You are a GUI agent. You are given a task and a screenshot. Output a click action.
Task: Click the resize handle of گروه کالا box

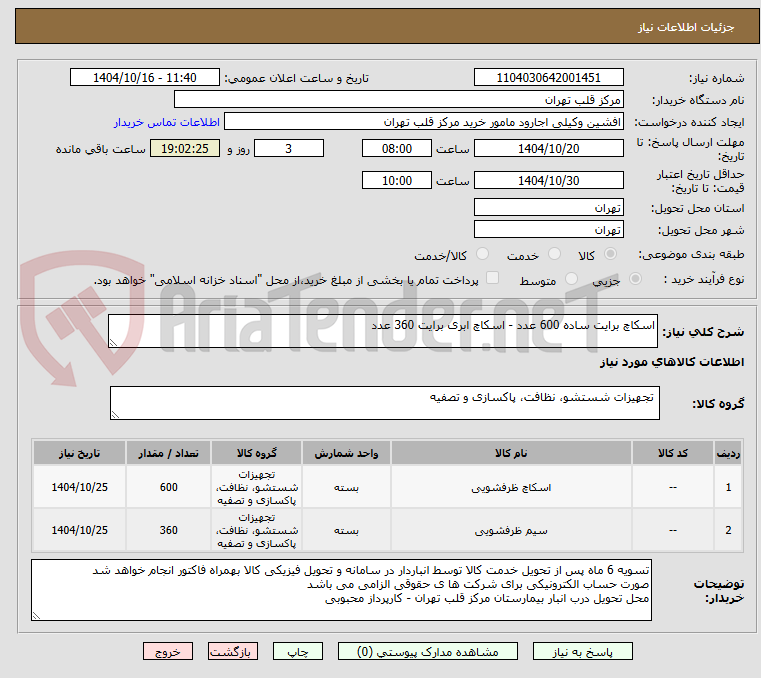click(115, 414)
